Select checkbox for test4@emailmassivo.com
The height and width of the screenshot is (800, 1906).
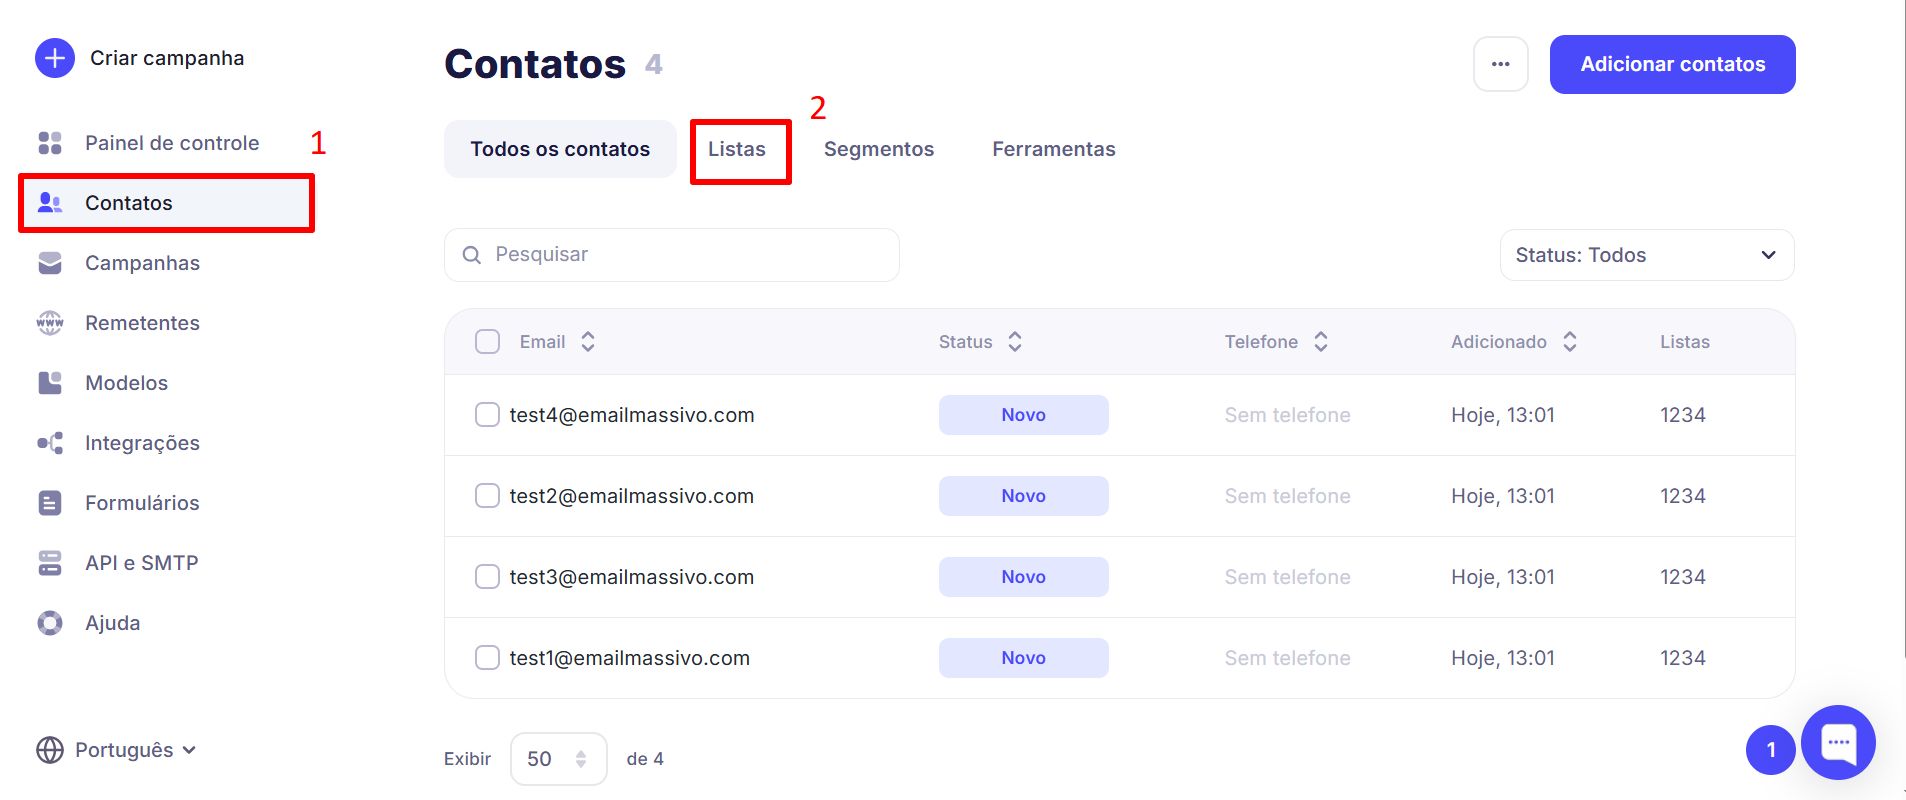(487, 415)
